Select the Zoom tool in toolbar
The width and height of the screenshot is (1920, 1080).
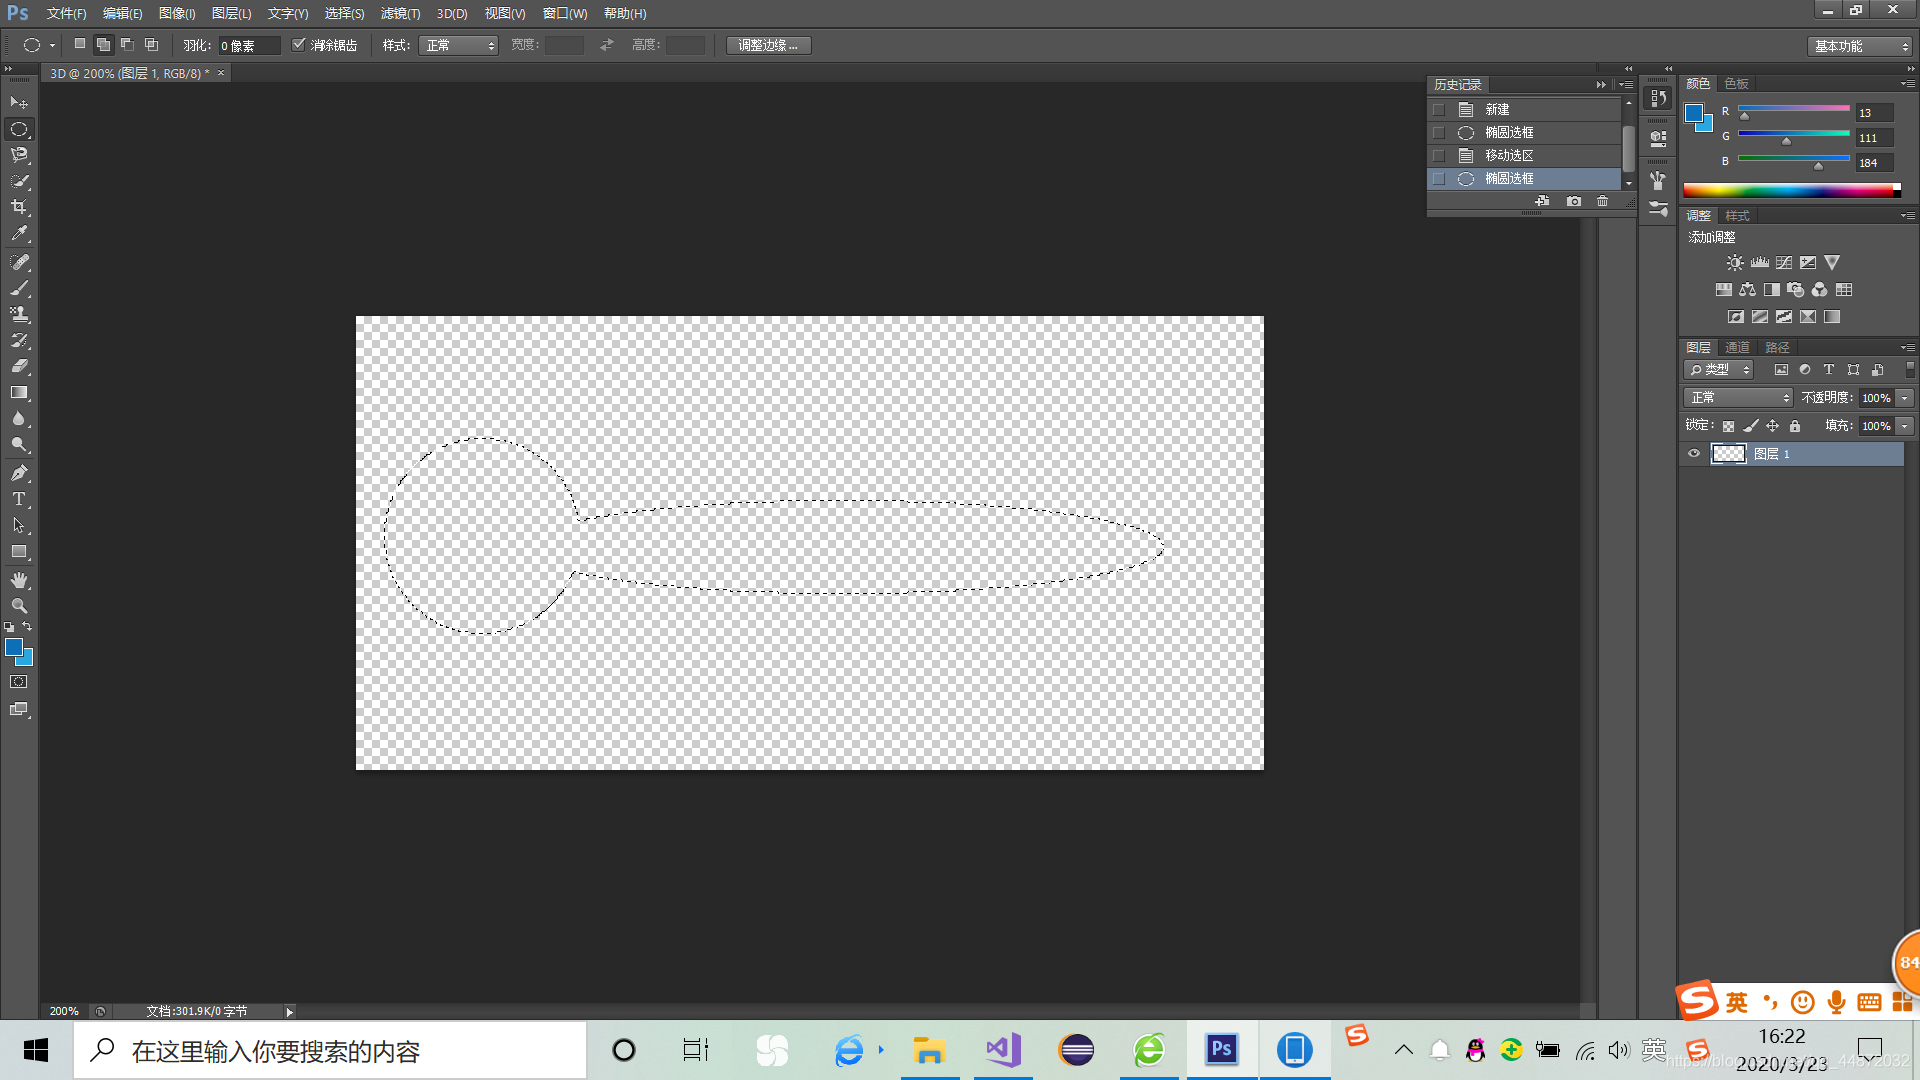(19, 606)
